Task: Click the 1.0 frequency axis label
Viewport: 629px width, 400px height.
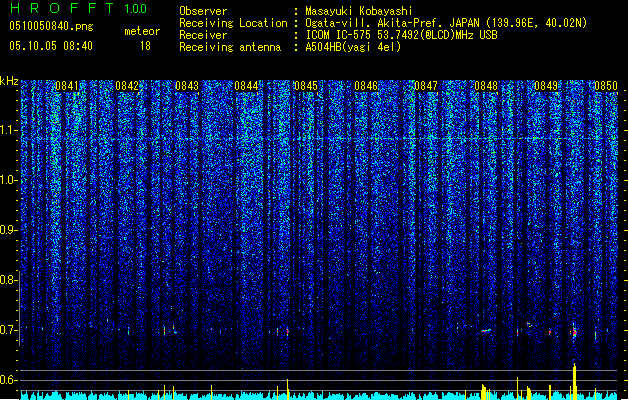Action: point(9,180)
